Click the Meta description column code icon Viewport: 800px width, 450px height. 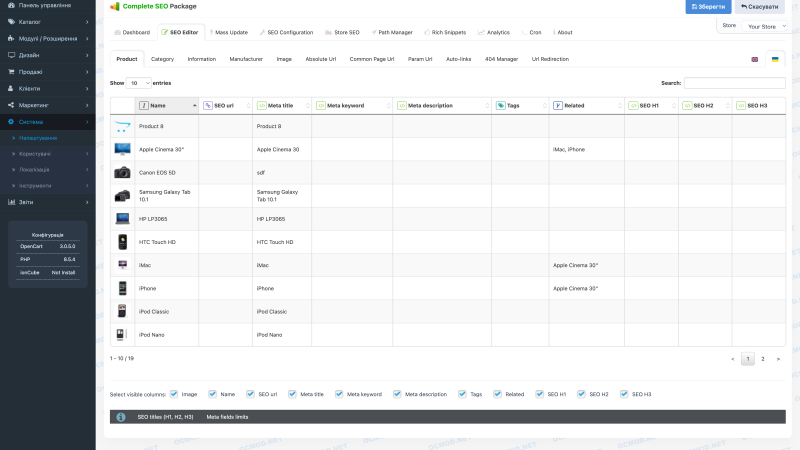(x=402, y=106)
